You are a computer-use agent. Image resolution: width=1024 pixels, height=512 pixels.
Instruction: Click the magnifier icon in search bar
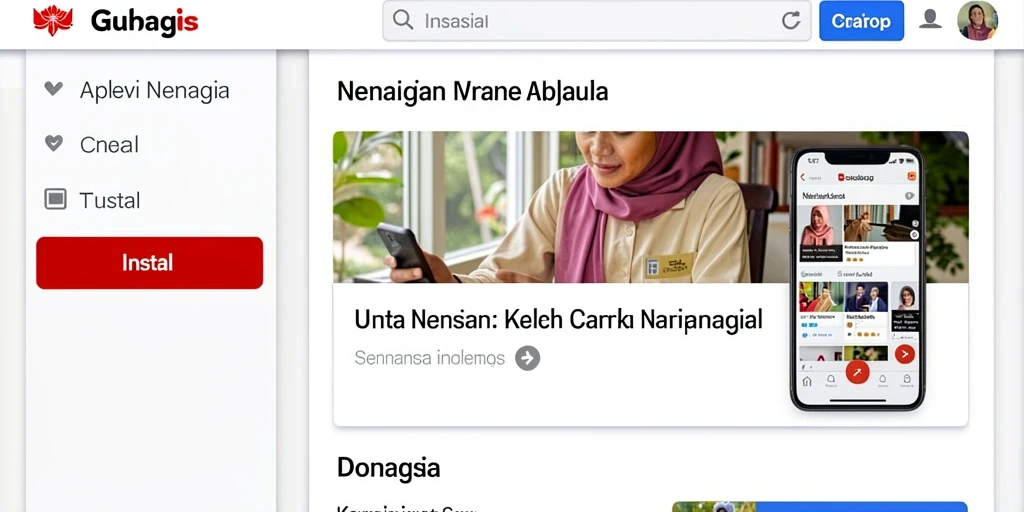point(403,20)
